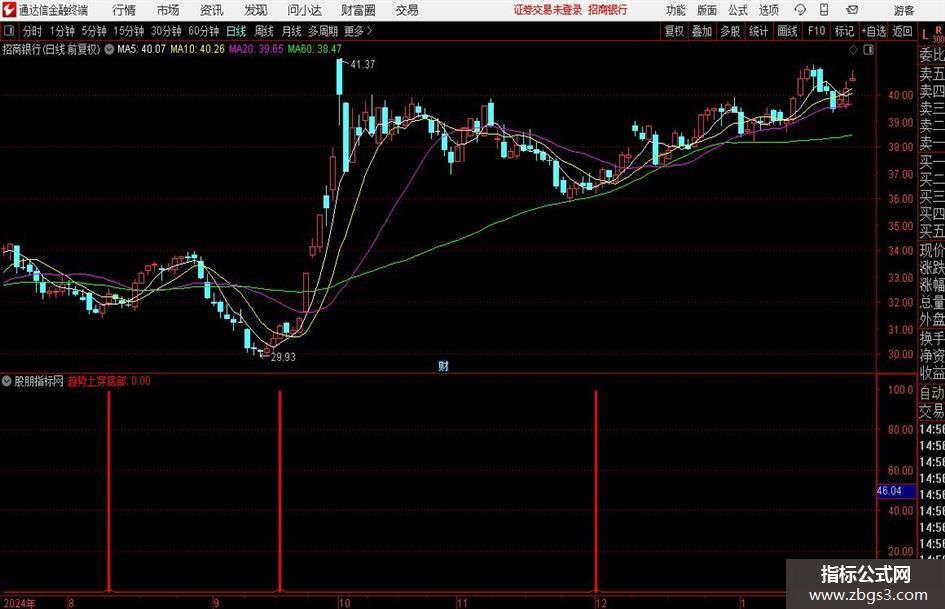The image size is (945, 609).
Task: Select the 日线 period tab
Action: [236, 31]
